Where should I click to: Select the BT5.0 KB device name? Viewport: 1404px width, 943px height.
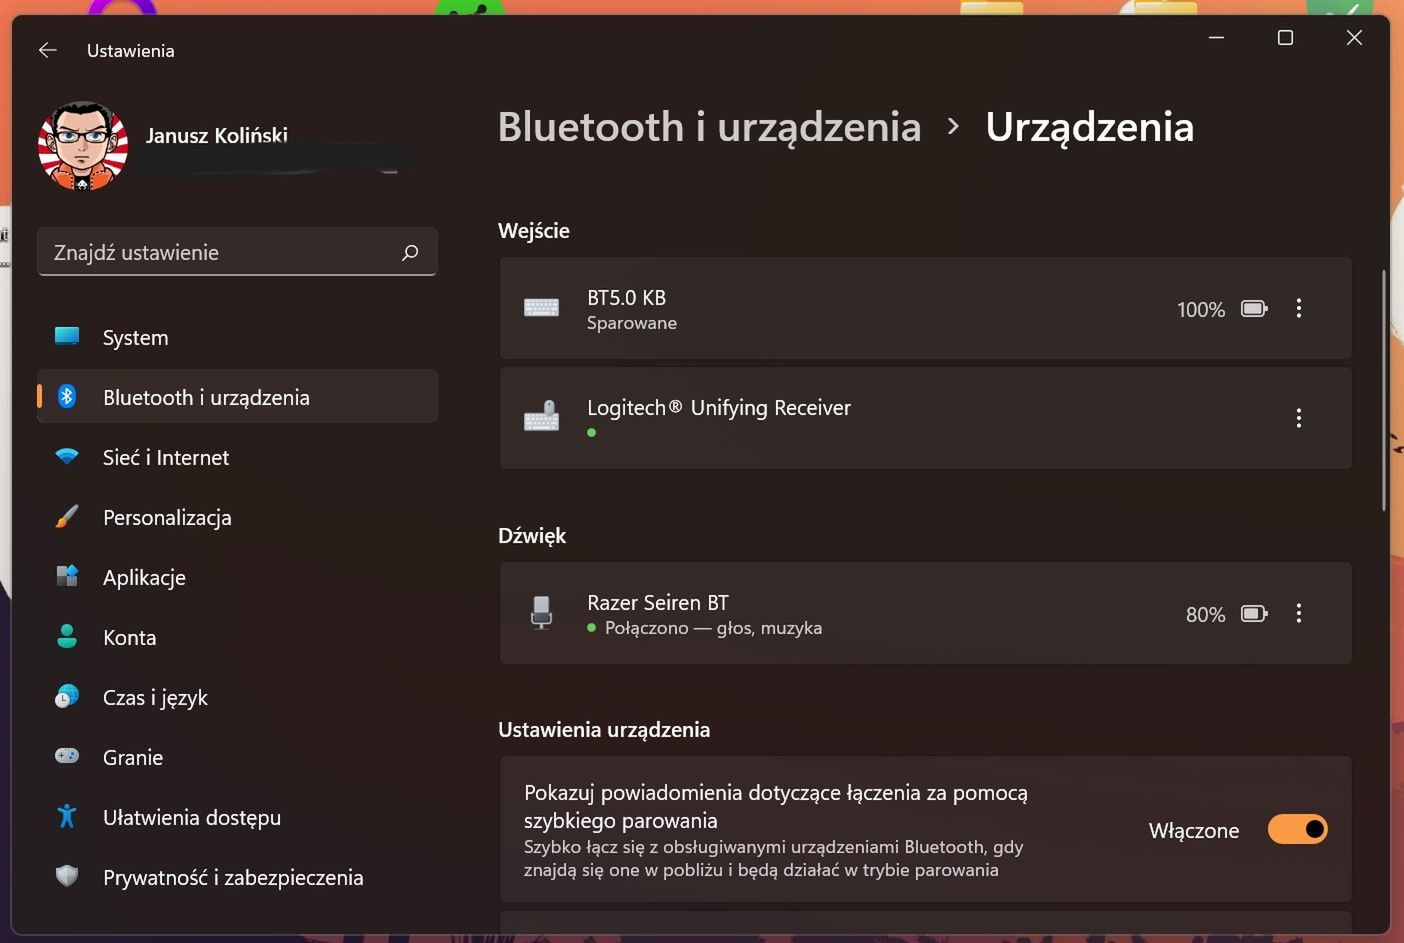626,298
